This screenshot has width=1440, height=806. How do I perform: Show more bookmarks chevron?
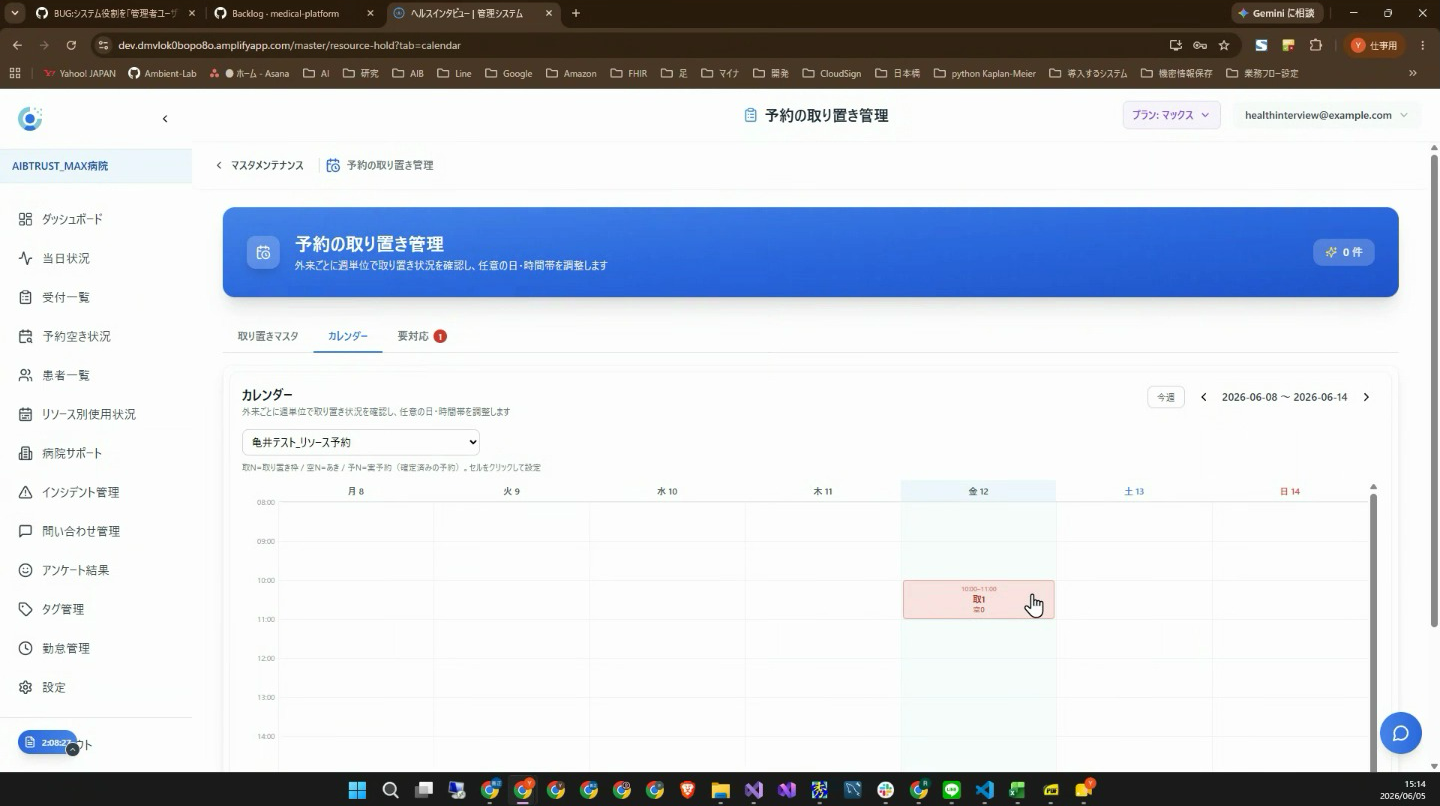(x=1413, y=73)
